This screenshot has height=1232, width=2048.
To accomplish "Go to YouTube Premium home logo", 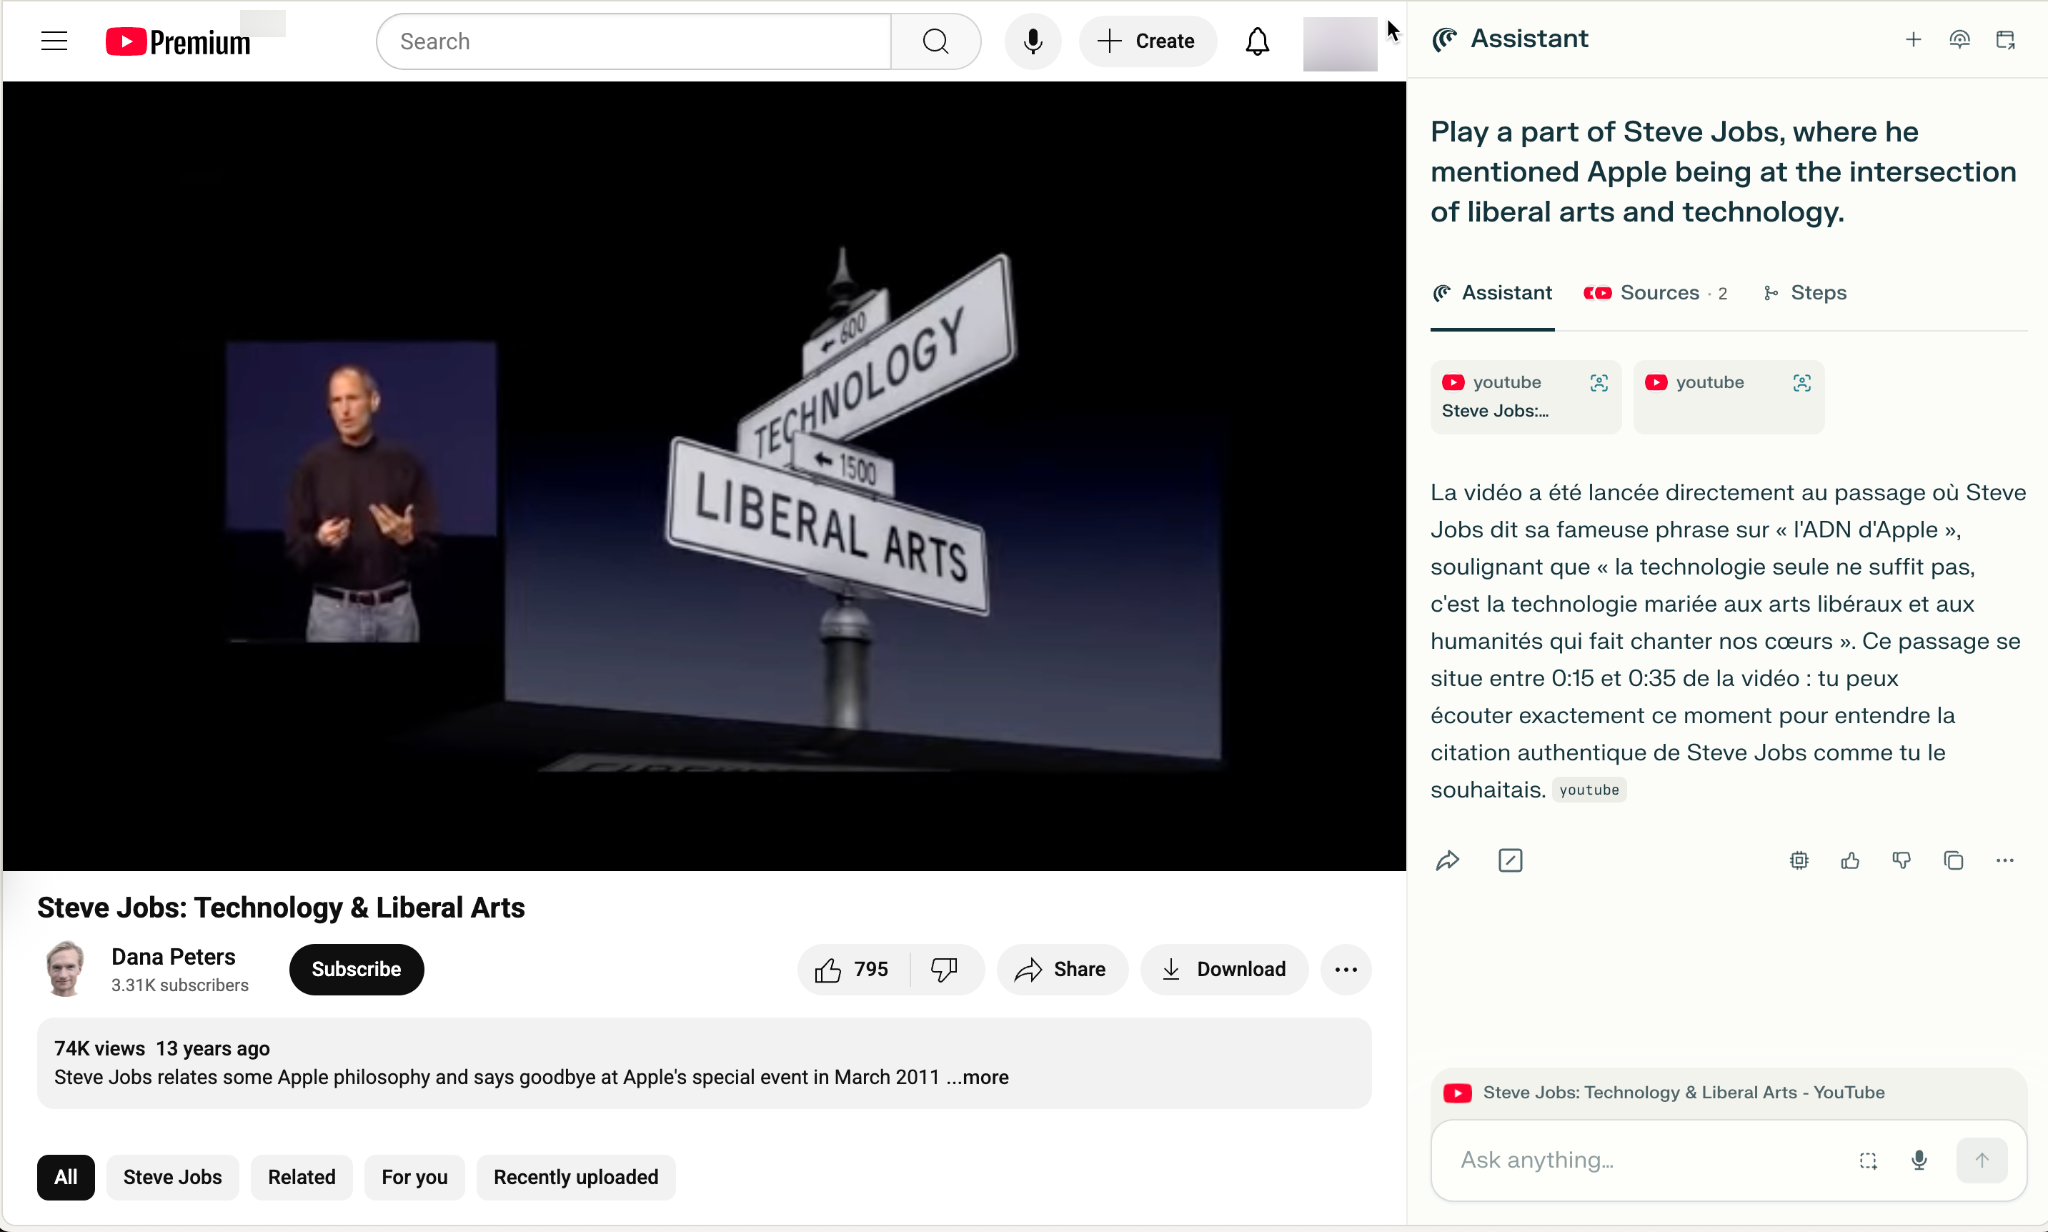I will 178,42.
